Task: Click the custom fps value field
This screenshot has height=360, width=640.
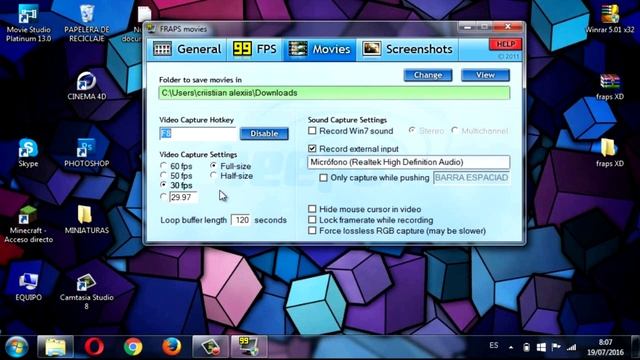Action: (x=183, y=198)
